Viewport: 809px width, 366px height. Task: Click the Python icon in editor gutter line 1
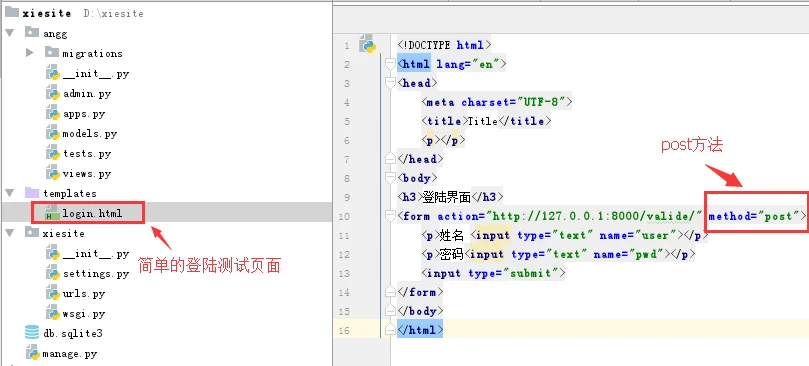[x=367, y=44]
